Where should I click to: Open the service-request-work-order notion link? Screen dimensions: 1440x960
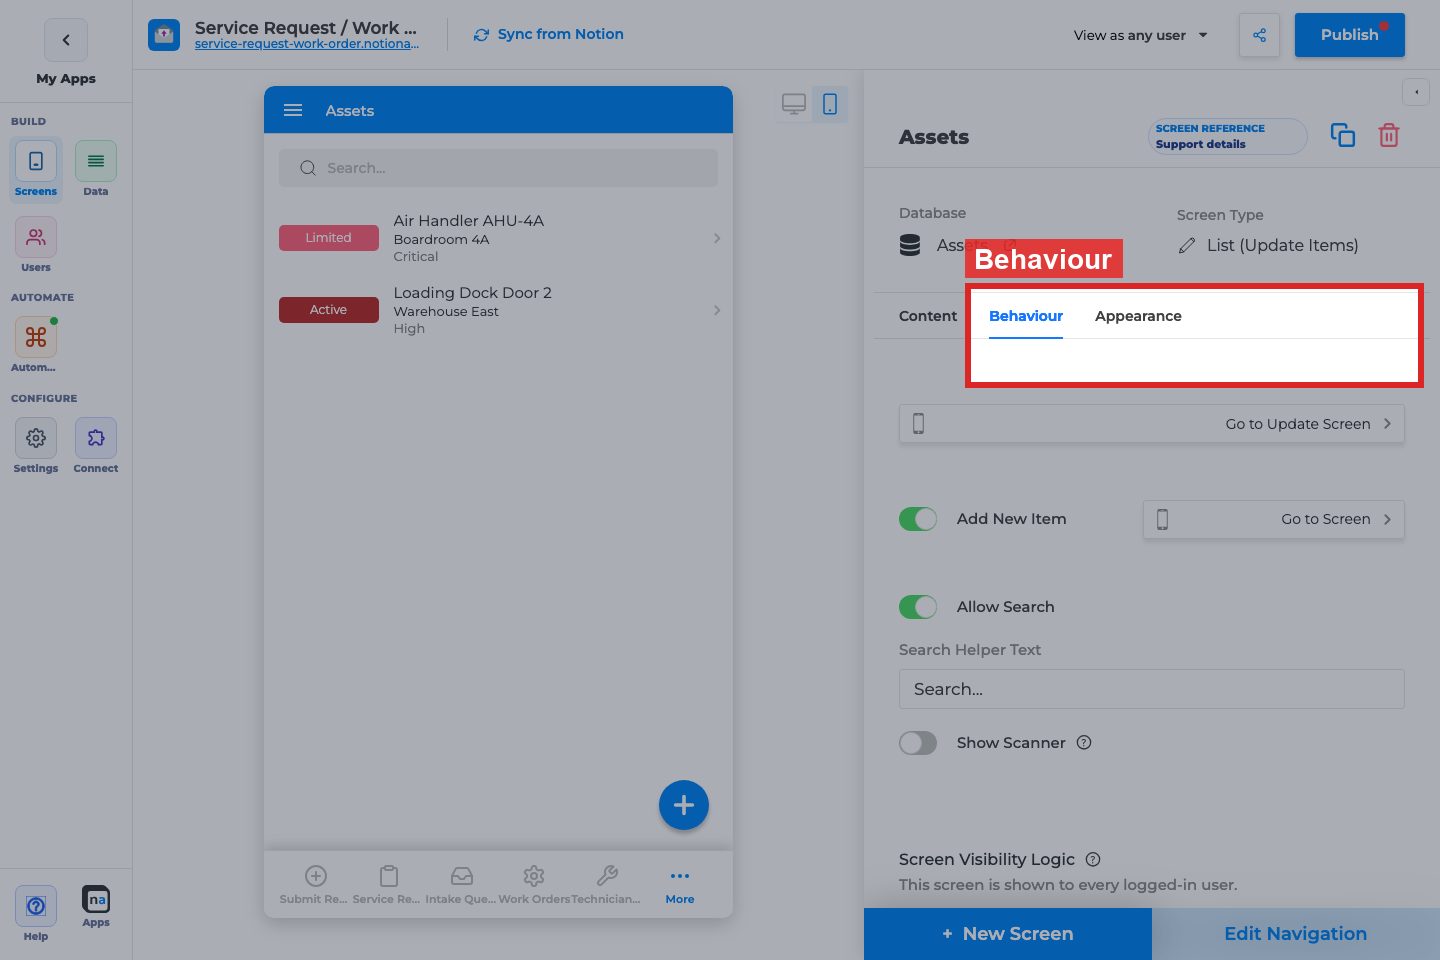coord(307,44)
